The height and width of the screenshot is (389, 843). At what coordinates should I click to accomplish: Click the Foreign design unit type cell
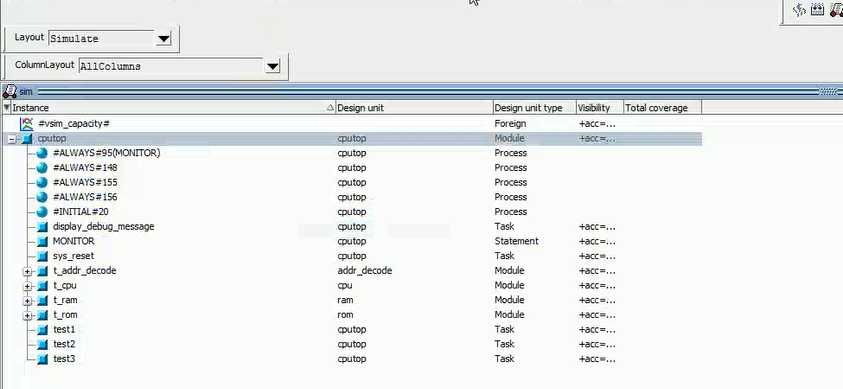coord(510,124)
